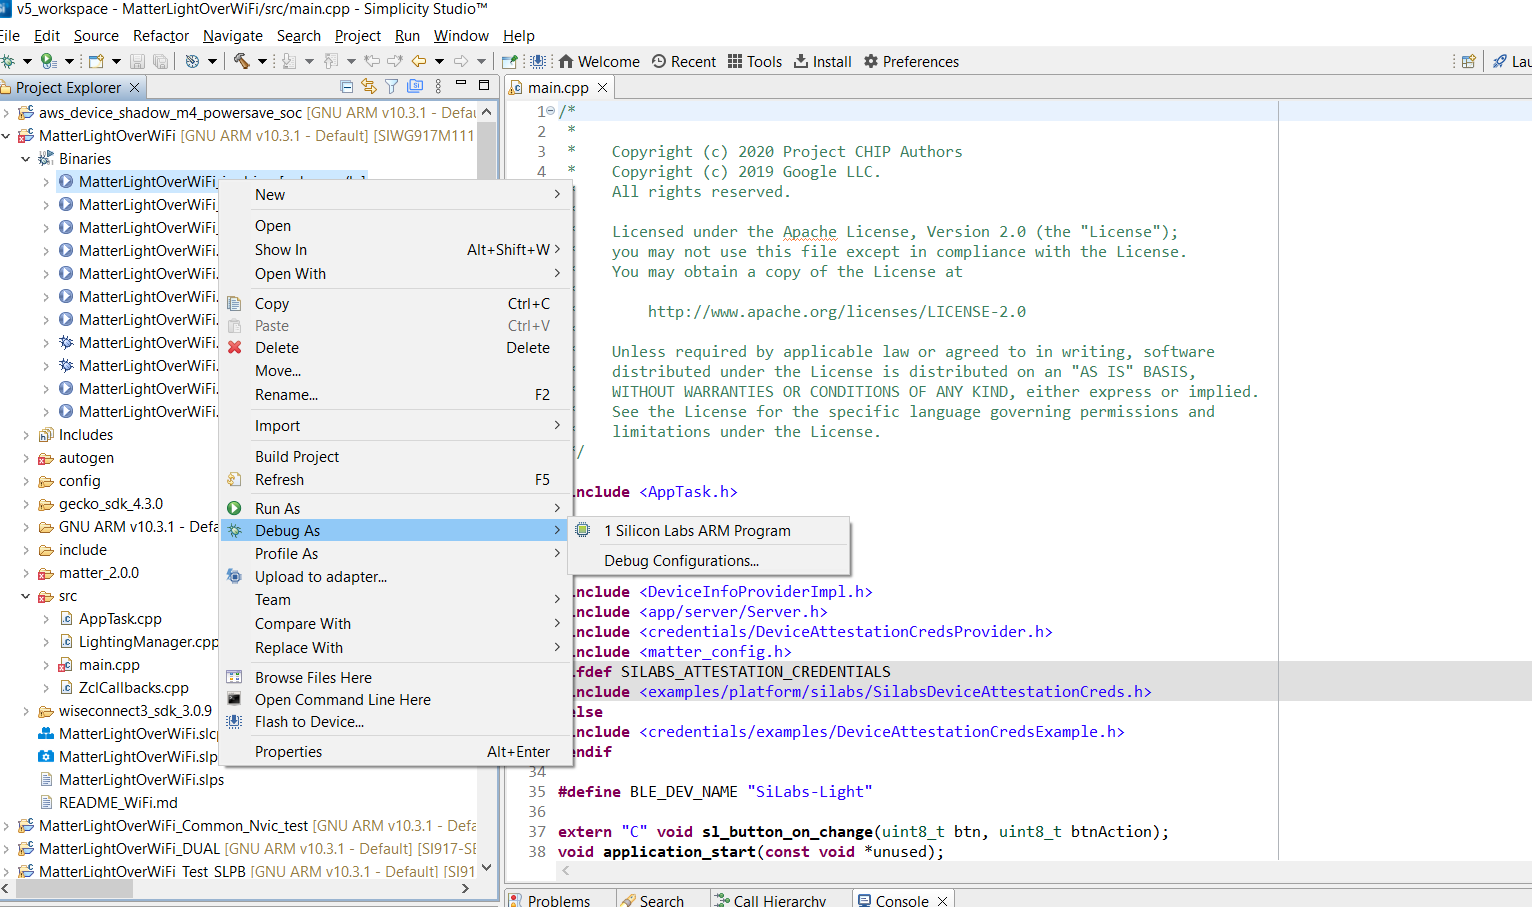The image size is (1532, 907).
Task: Collapse the src folder in tree
Action: (x=26, y=596)
